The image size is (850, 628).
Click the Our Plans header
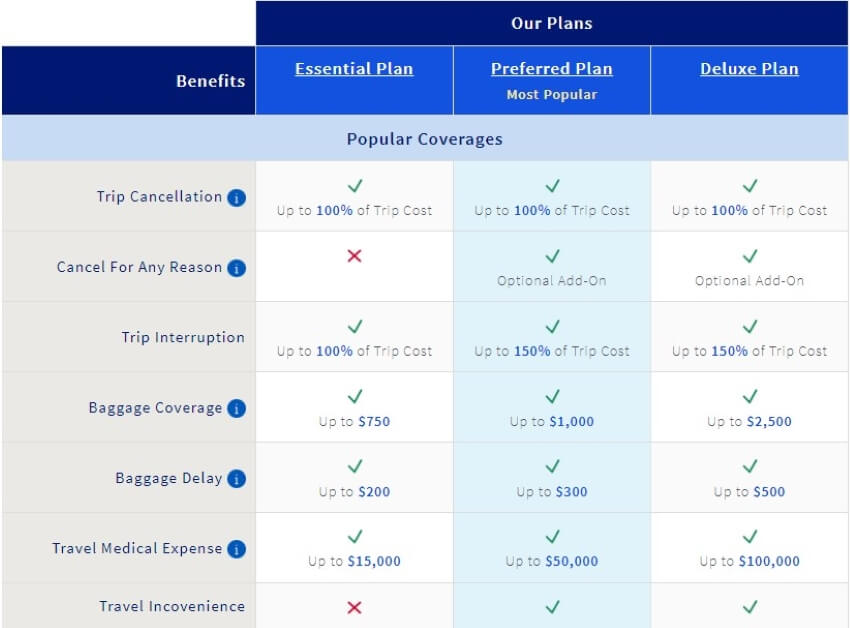pos(552,23)
